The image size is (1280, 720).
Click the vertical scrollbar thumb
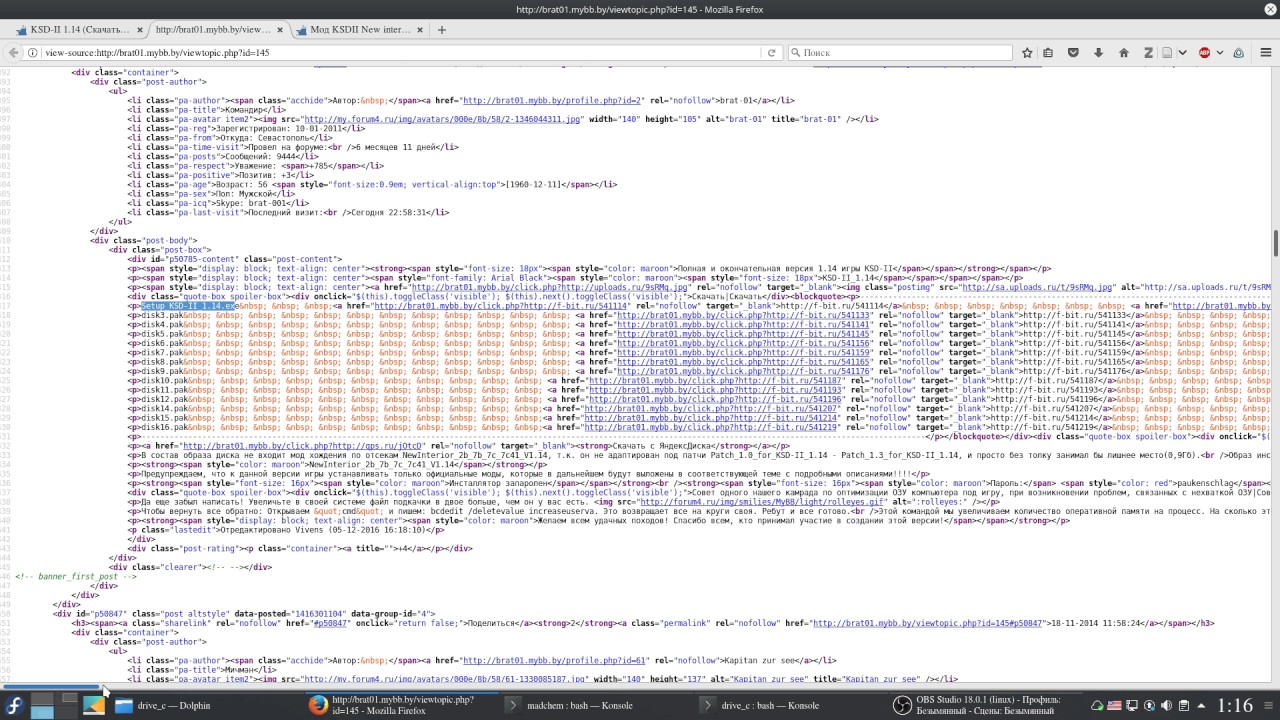(x=1275, y=243)
